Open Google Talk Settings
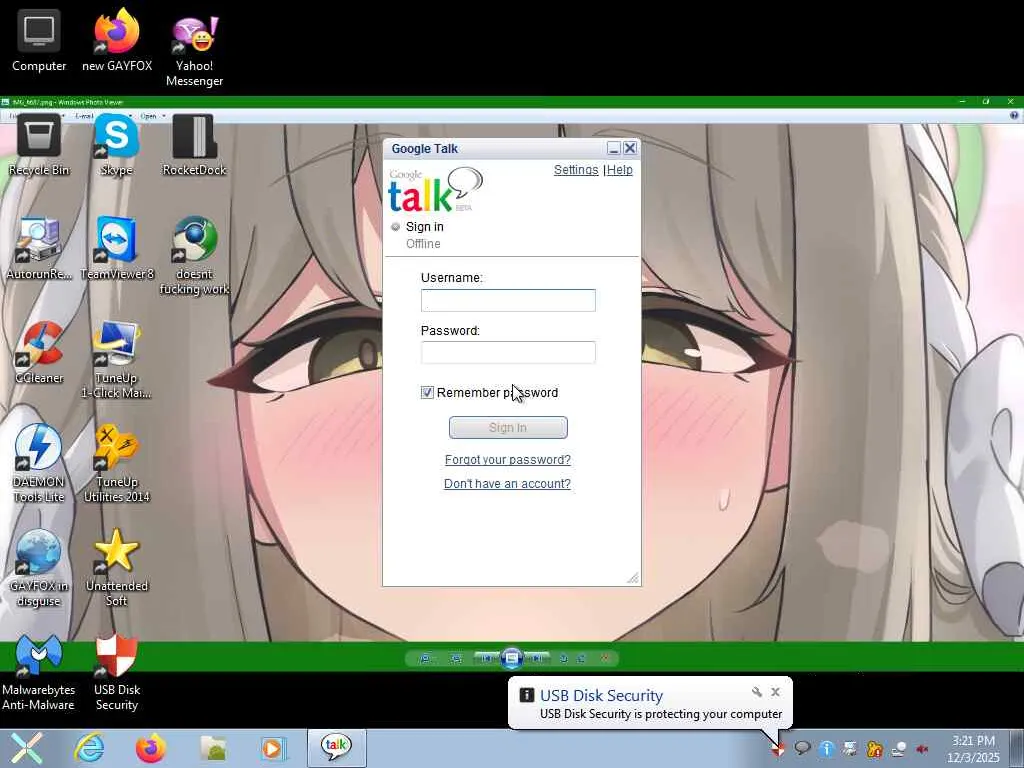1024x768 pixels. [576, 170]
